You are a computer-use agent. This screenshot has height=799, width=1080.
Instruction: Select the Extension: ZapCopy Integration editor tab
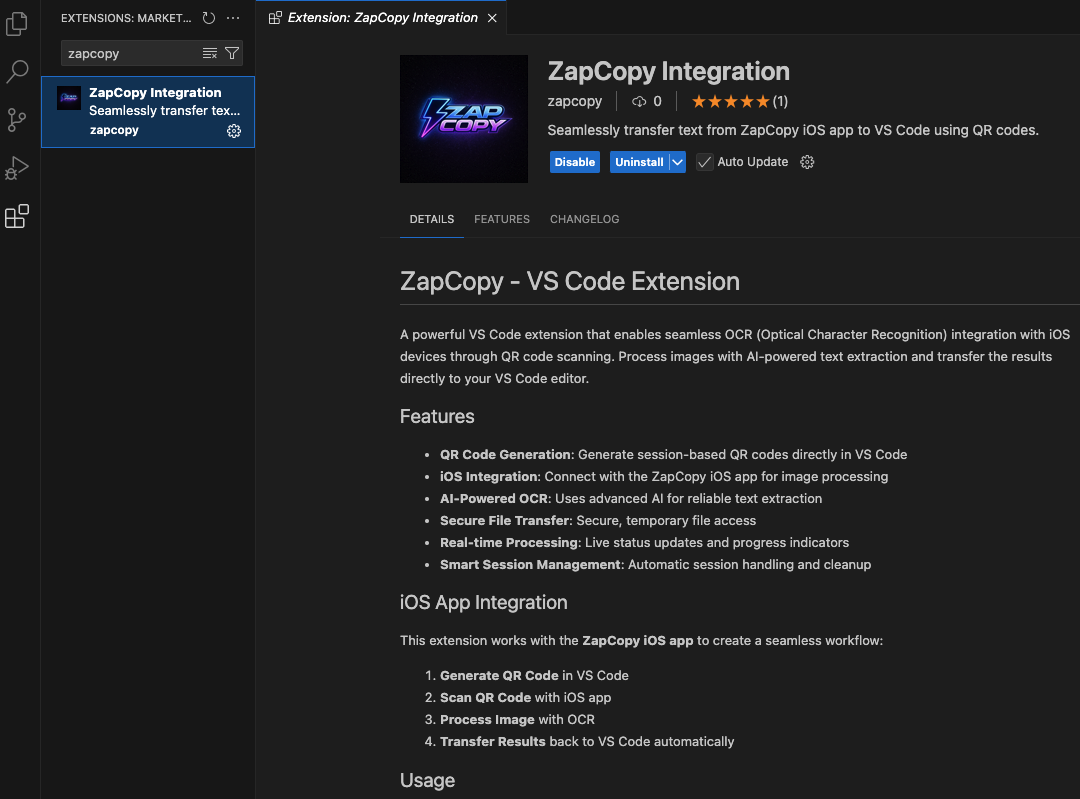(x=382, y=18)
